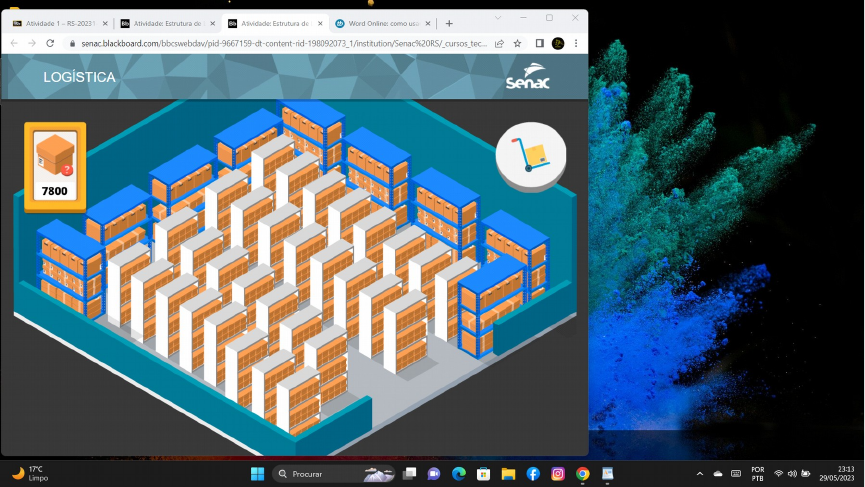Reload the page with the refresh button
The image size is (865, 487).
point(50,43)
